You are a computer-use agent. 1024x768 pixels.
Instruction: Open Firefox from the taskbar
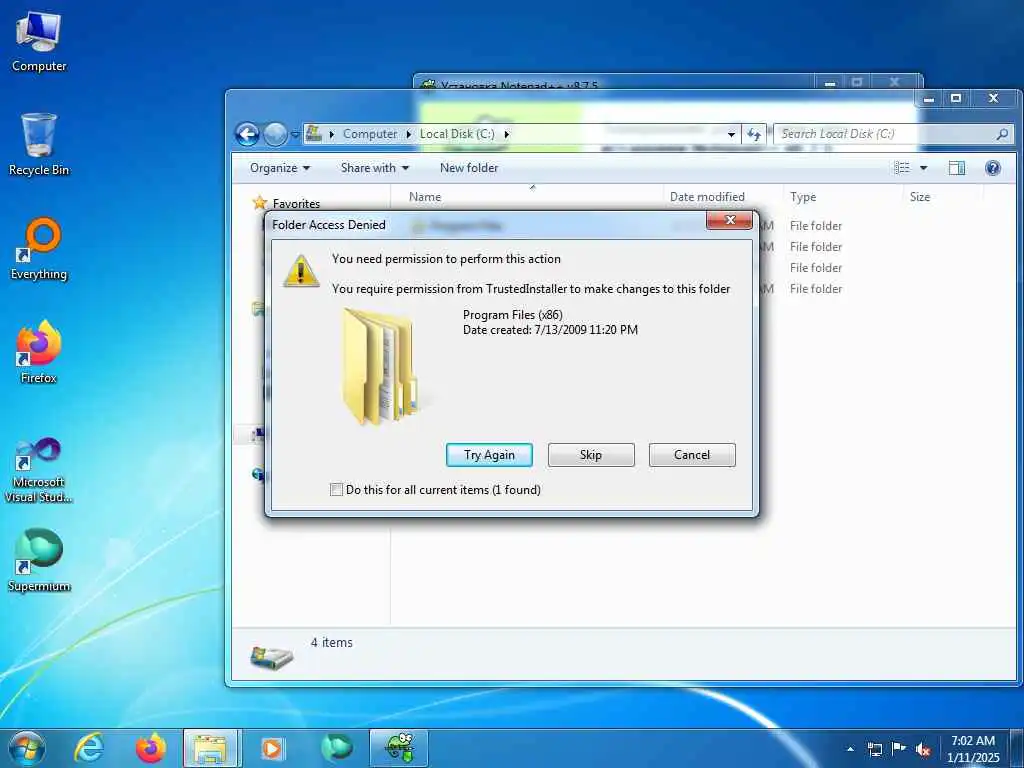150,748
